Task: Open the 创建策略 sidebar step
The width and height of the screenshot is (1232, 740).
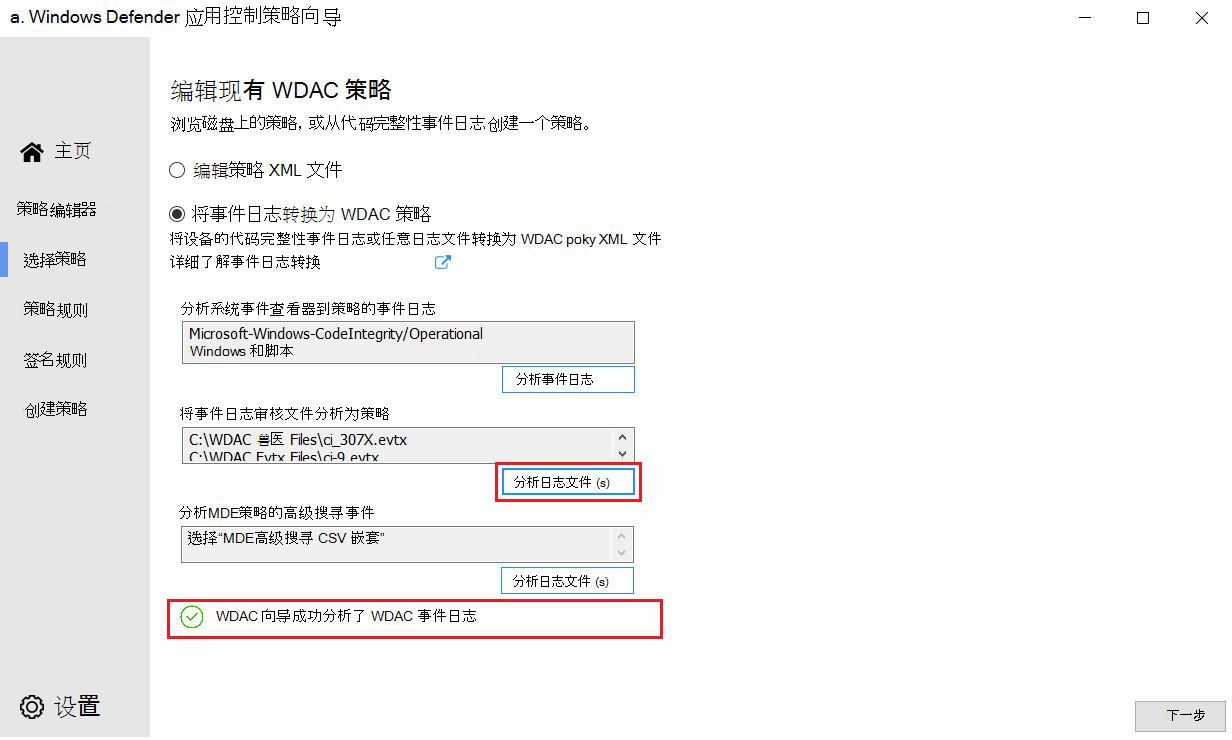Action: pos(55,409)
